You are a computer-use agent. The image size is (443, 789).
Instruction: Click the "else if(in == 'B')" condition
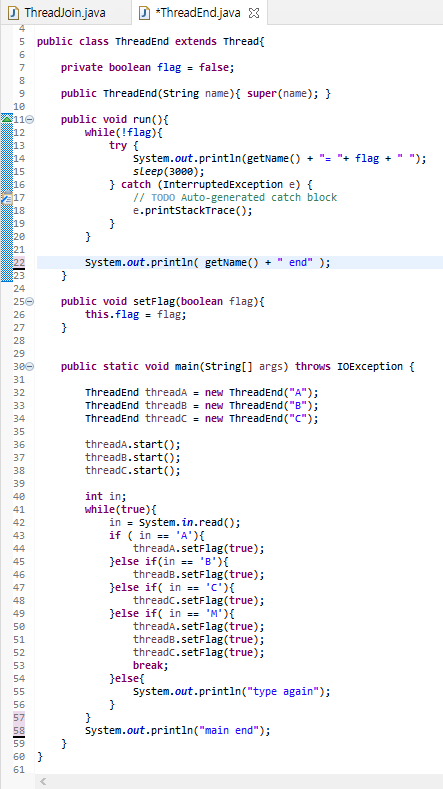click(169, 562)
